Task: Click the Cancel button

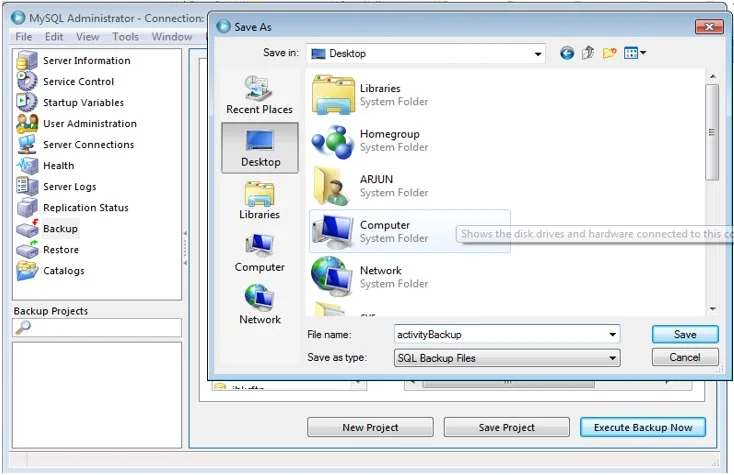Action: point(685,357)
